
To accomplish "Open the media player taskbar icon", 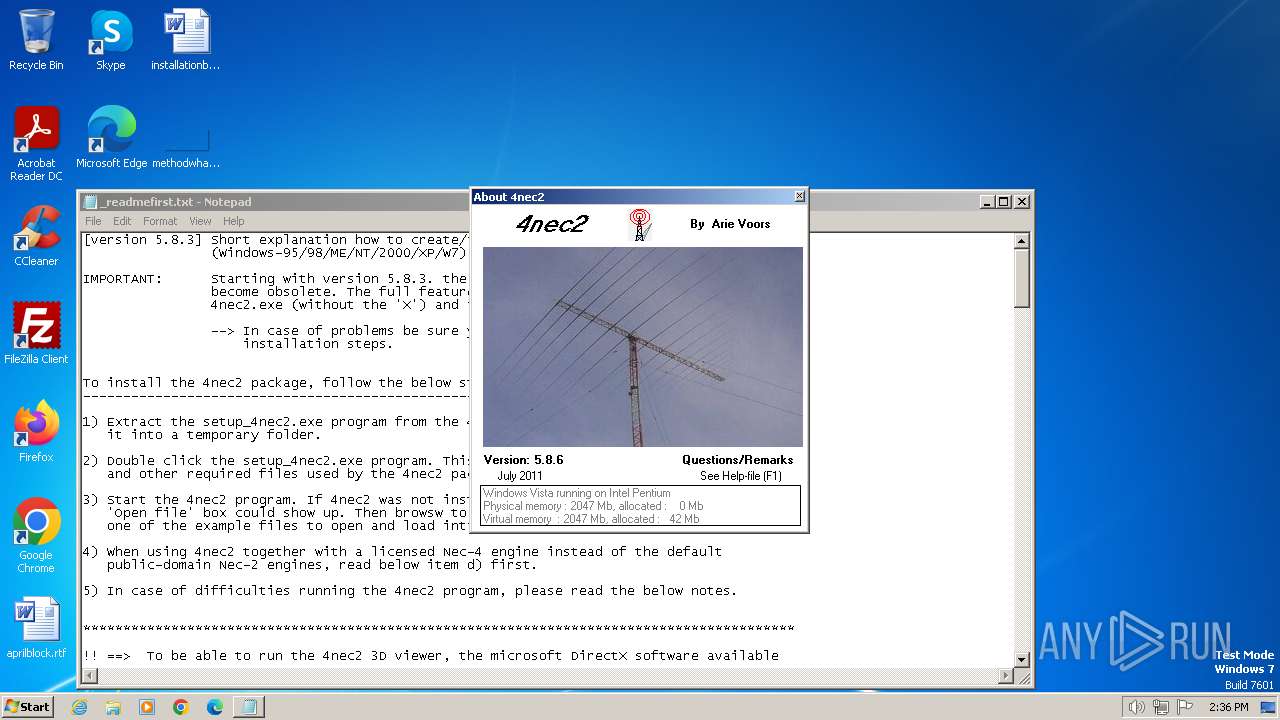I will tap(147, 707).
